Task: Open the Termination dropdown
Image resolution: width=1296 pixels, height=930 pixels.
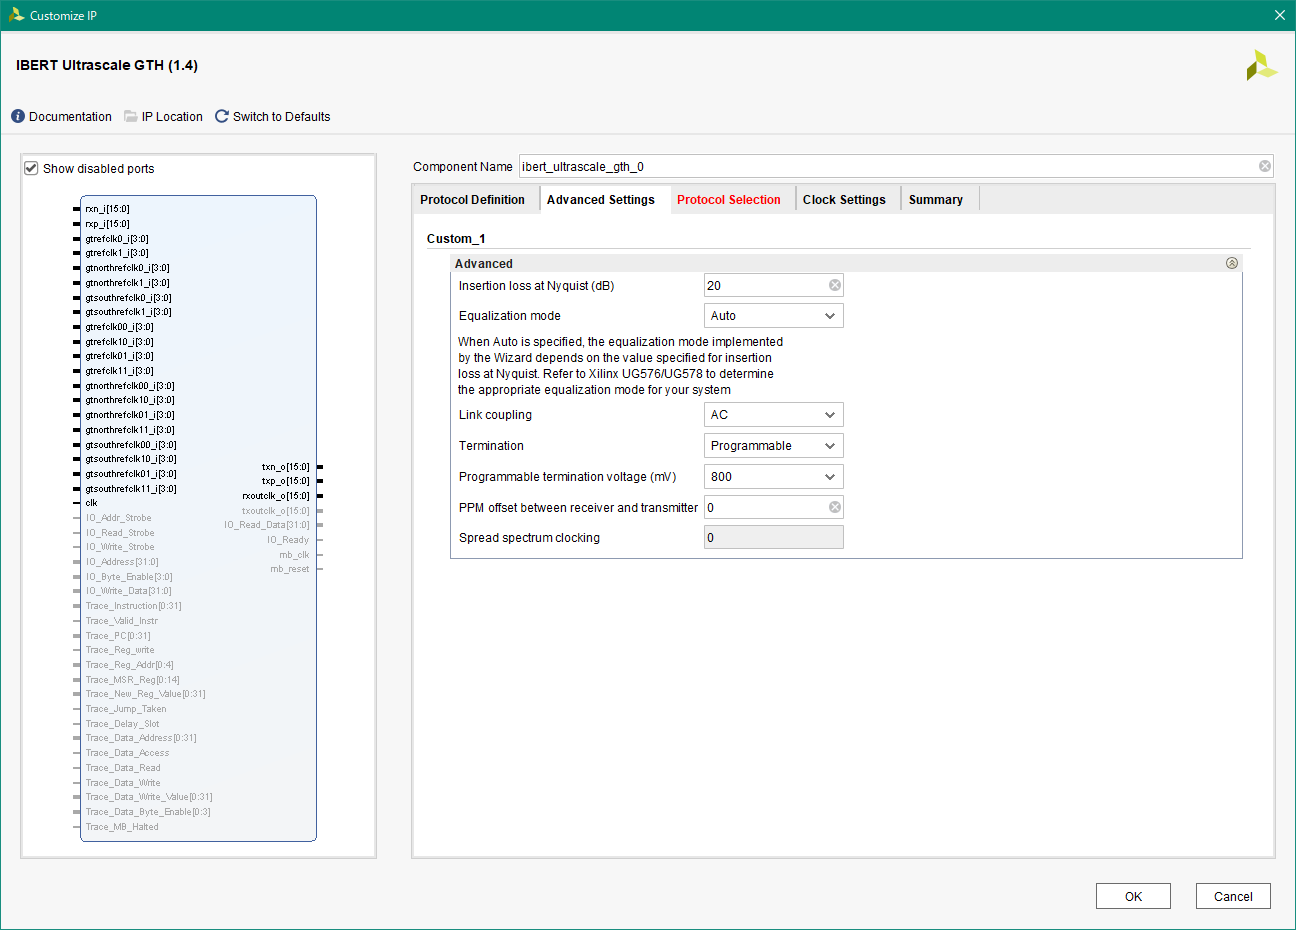Action: pyautogui.click(x=774, y=446)
